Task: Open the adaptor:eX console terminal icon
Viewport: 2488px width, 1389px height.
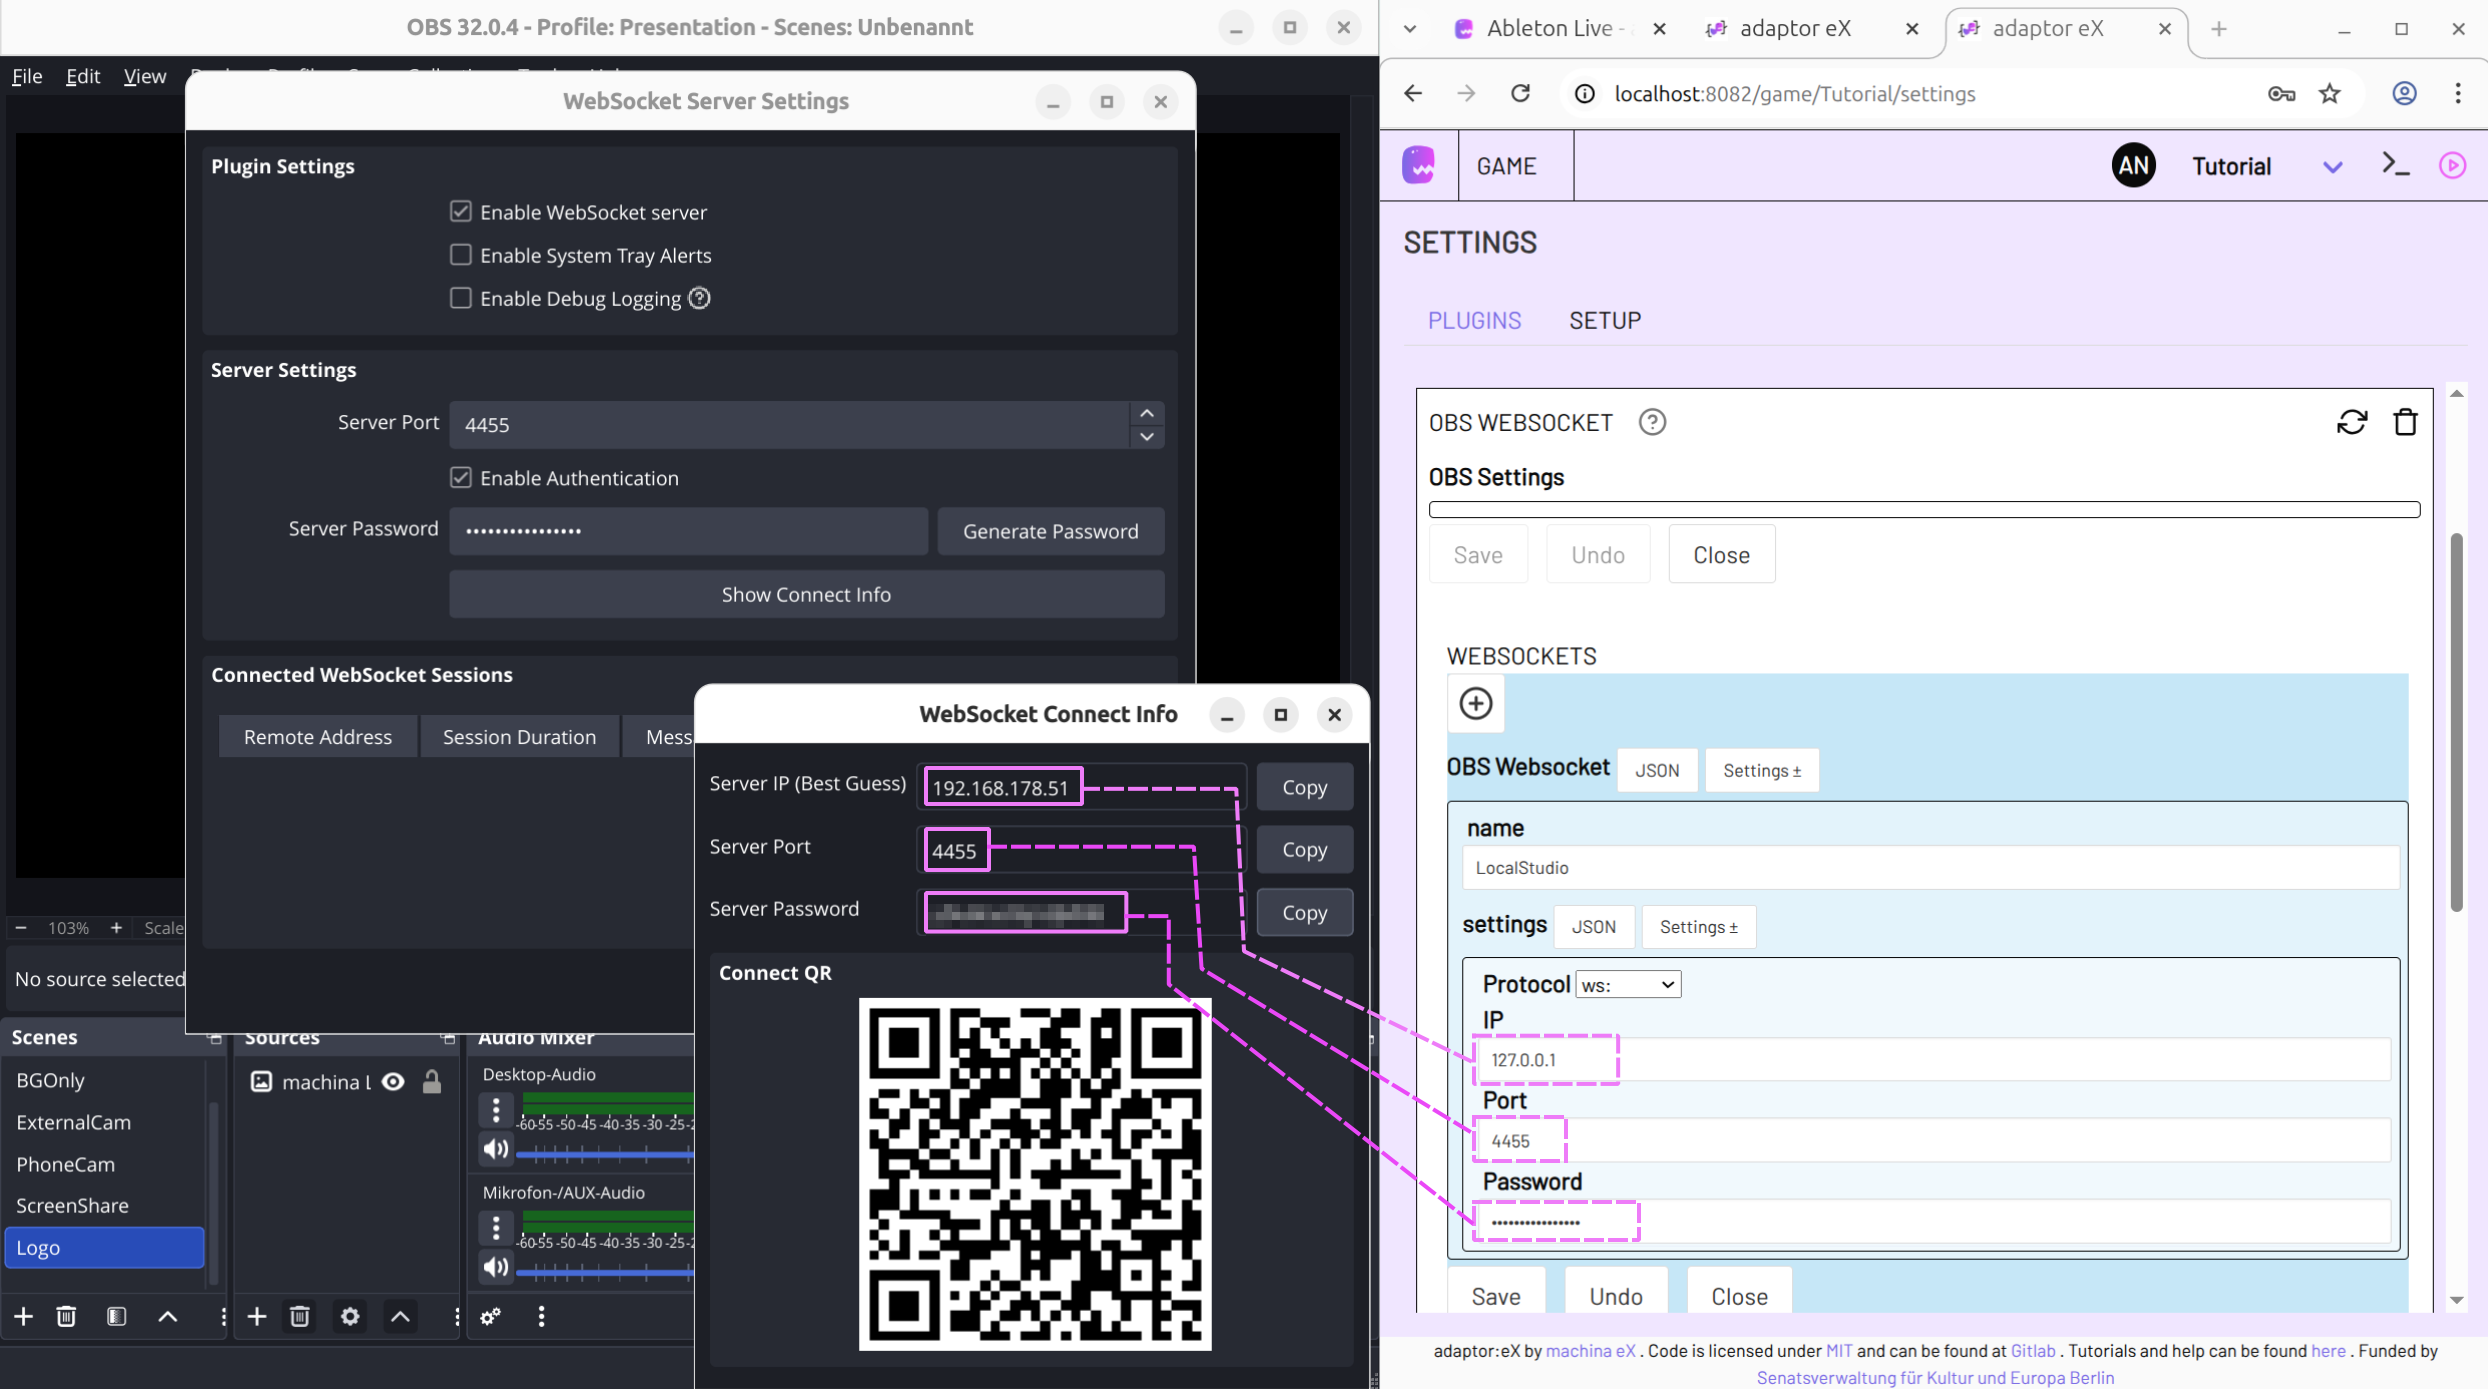Action: point(2396,165)
